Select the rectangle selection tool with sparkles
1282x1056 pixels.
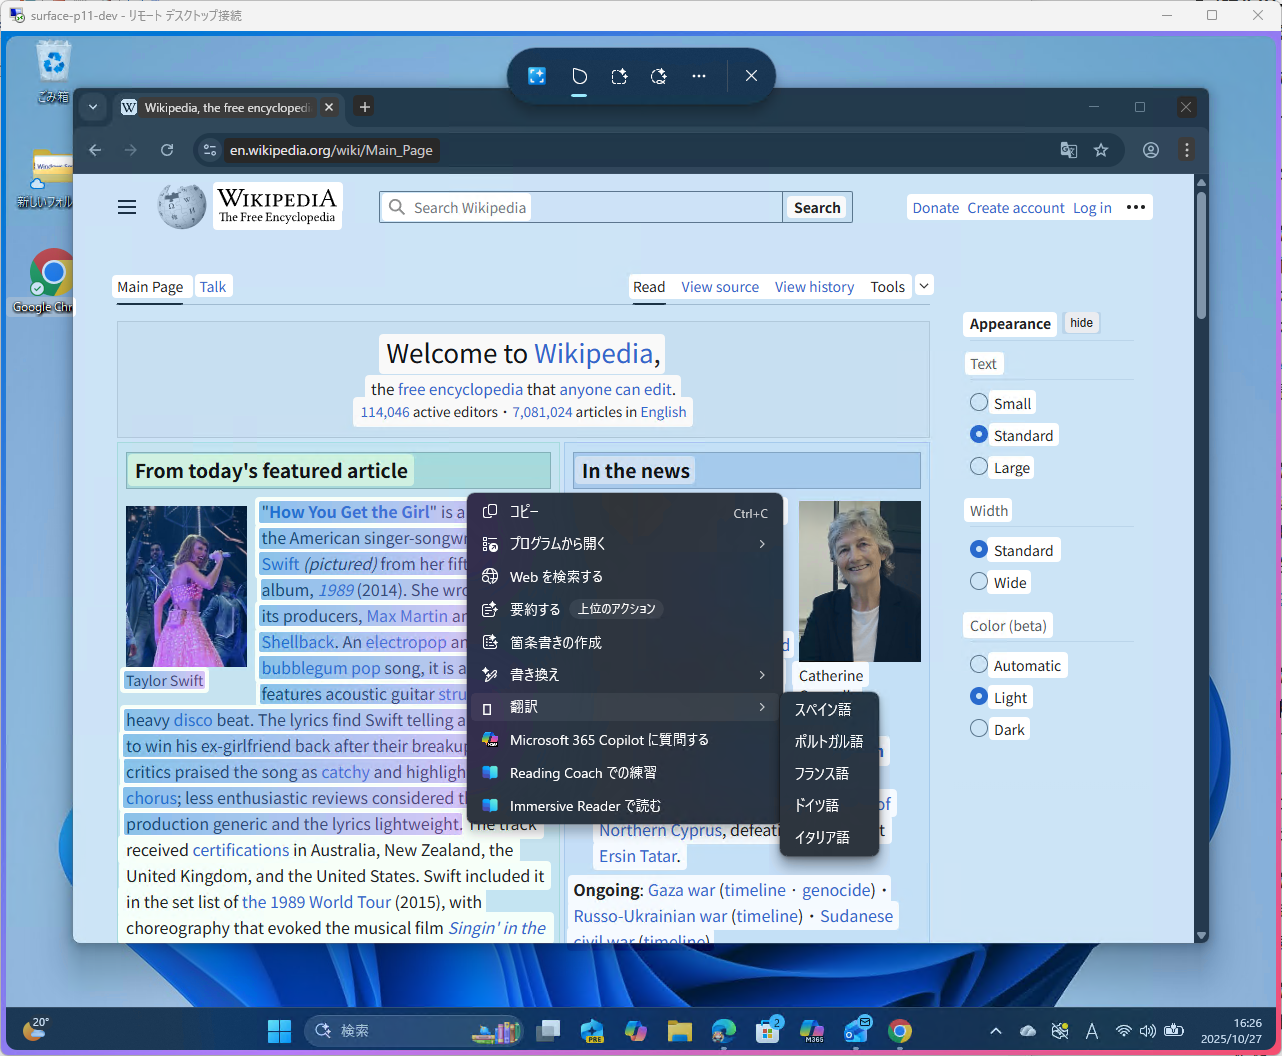(619, 76)
